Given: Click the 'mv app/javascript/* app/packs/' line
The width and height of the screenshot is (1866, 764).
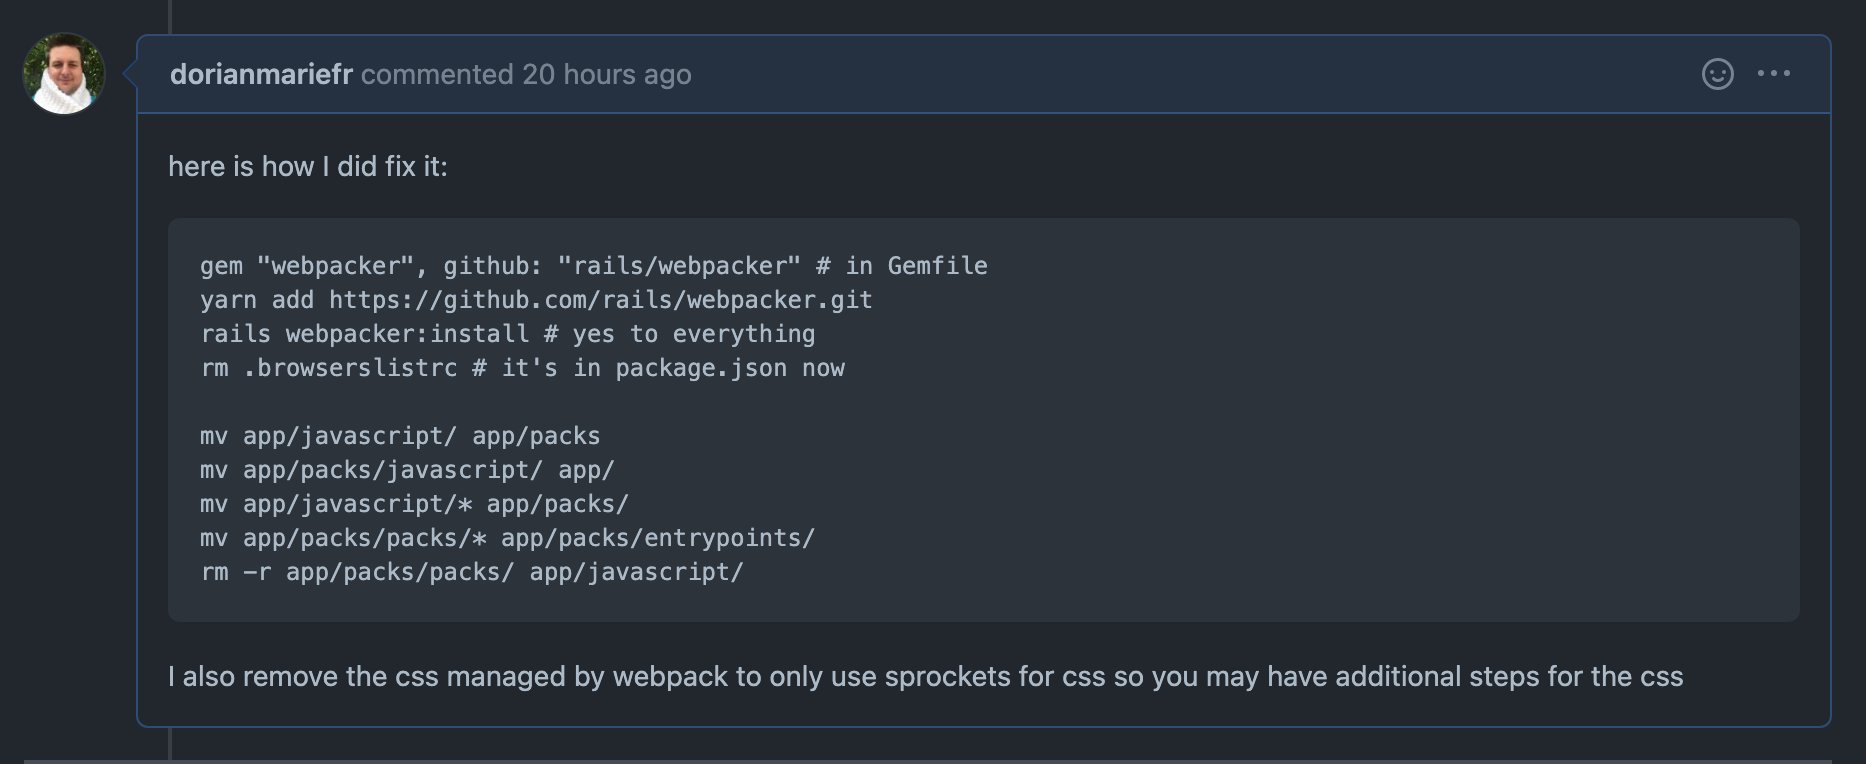Looking at the screenshot, I should (414, 504).
